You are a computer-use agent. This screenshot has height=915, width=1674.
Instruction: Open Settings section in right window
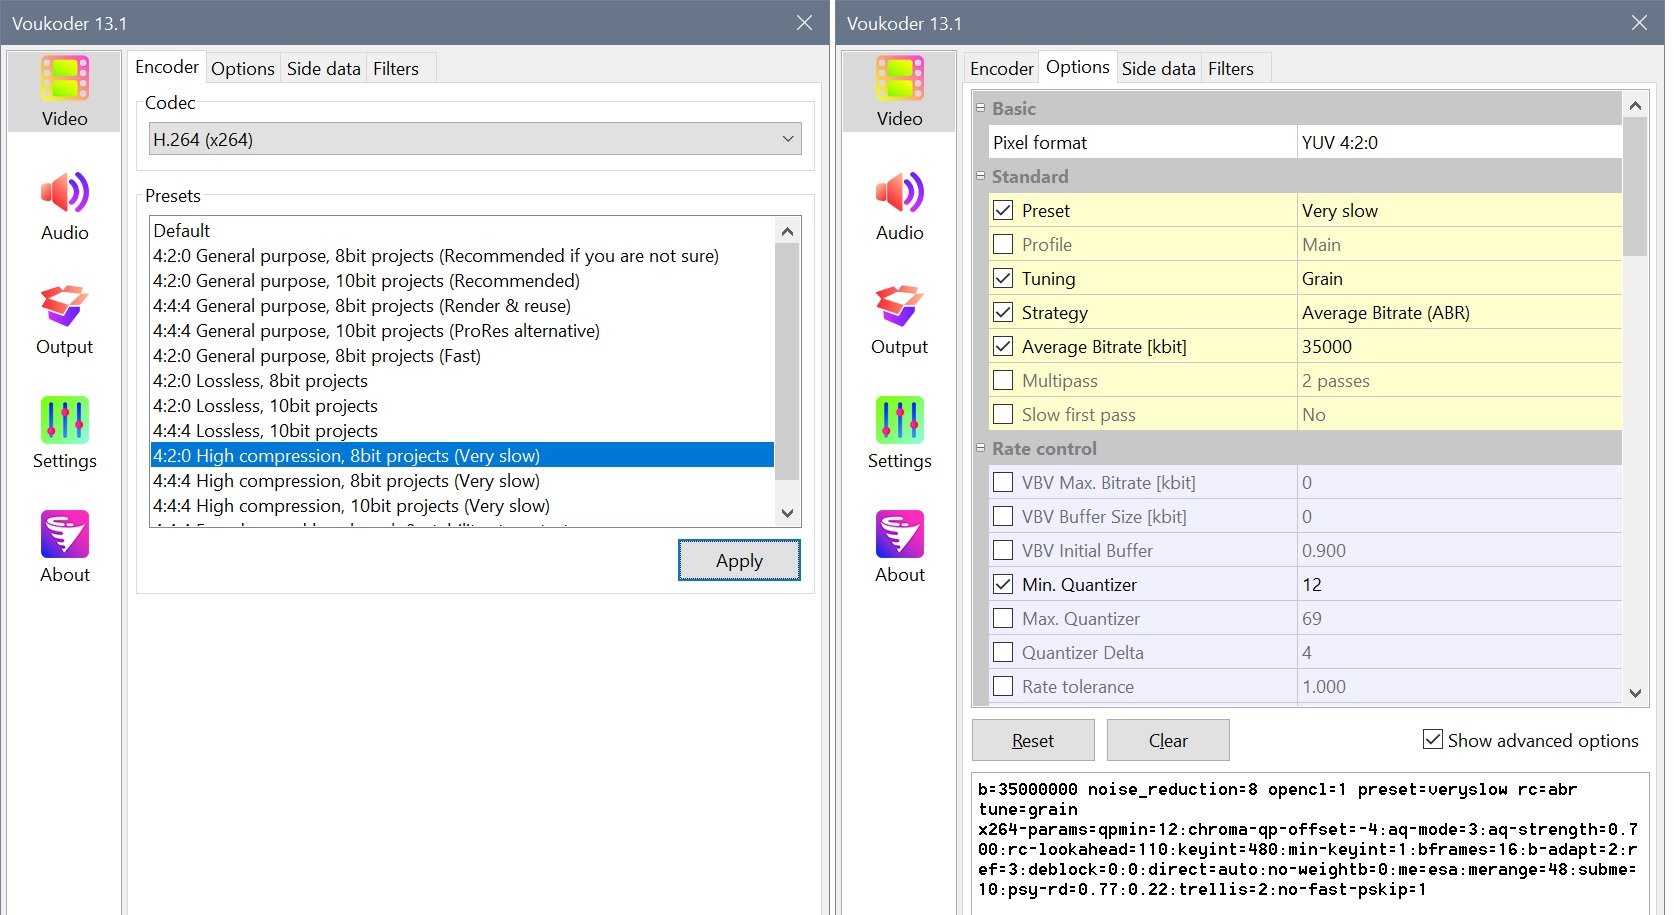pyautogui.click(x=899, y=433)
